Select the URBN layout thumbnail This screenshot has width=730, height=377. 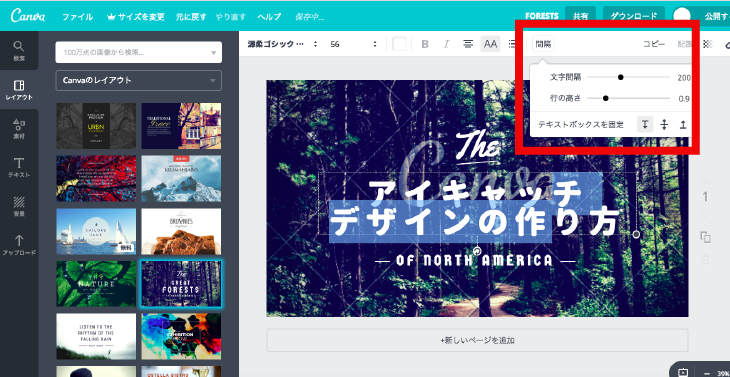[x=96, y=126]
